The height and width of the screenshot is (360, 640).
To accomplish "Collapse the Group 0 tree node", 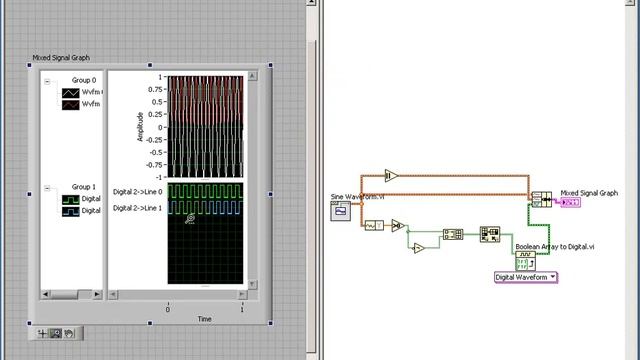I will (47, 82).
